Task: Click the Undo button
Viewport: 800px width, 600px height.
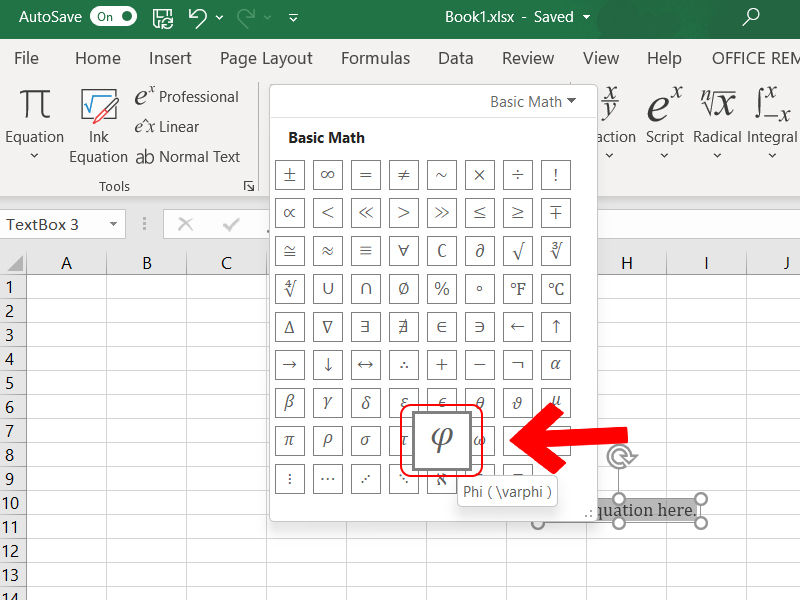Action: [x=198, y=17]
